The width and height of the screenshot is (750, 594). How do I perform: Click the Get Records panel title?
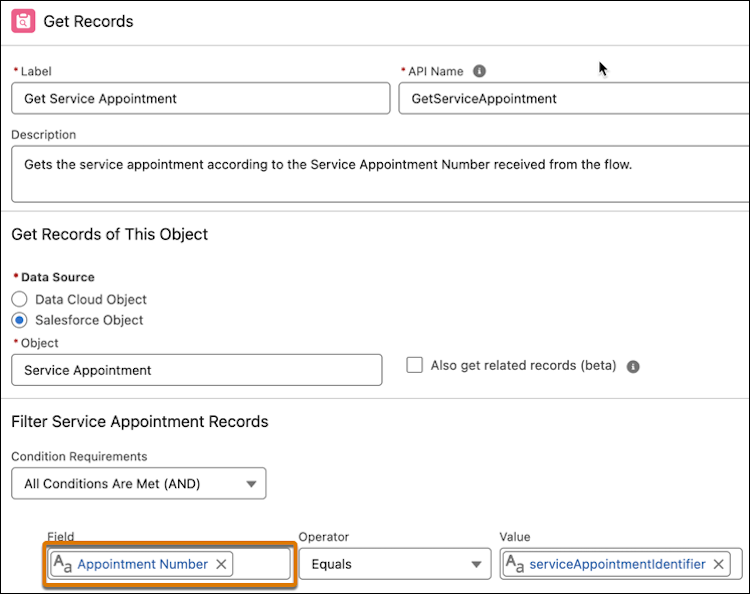coord(88,22)
